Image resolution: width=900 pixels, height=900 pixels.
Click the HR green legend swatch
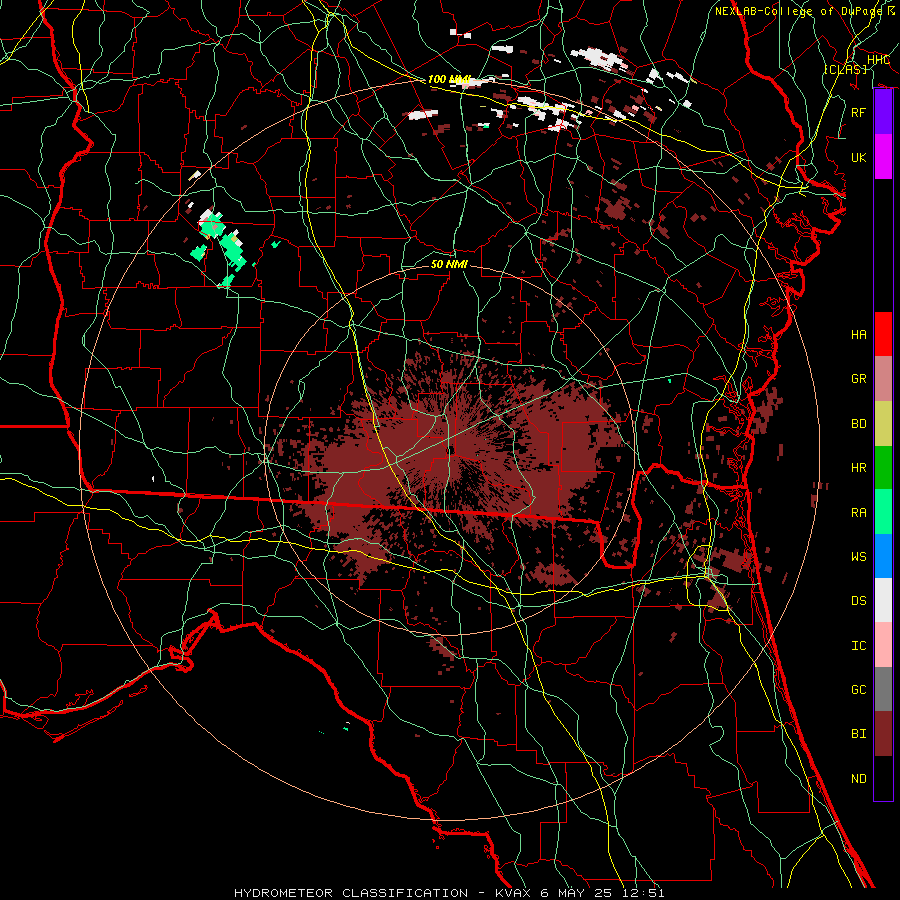coord(883,467)
